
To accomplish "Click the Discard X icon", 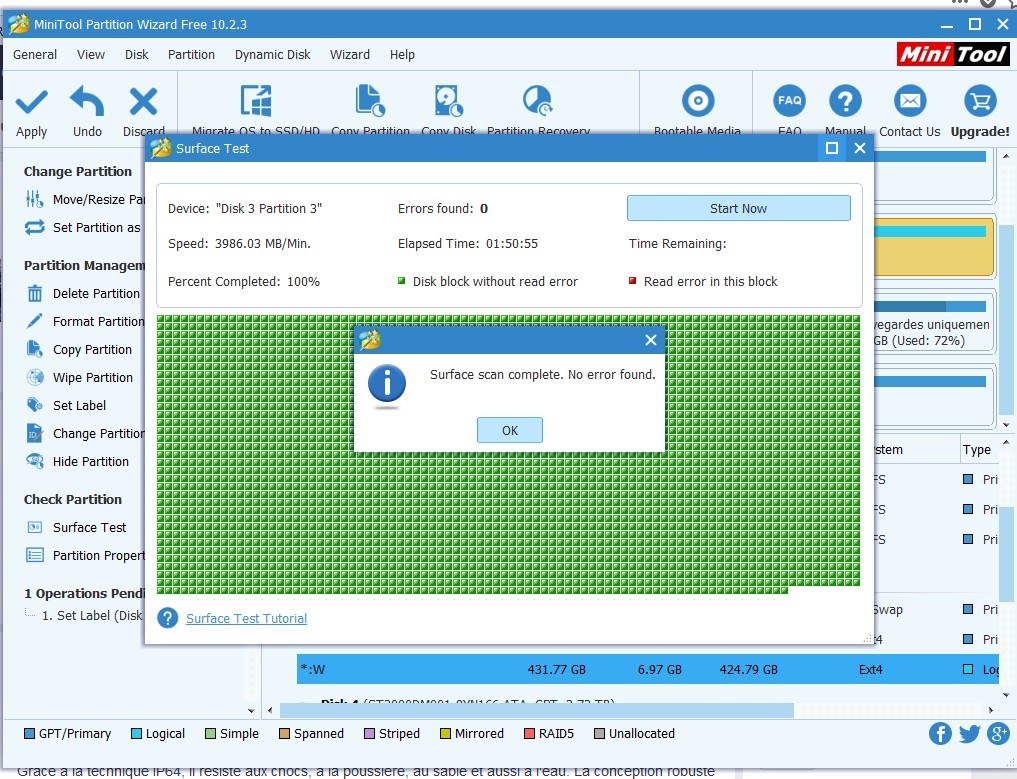I will [143, 101].
